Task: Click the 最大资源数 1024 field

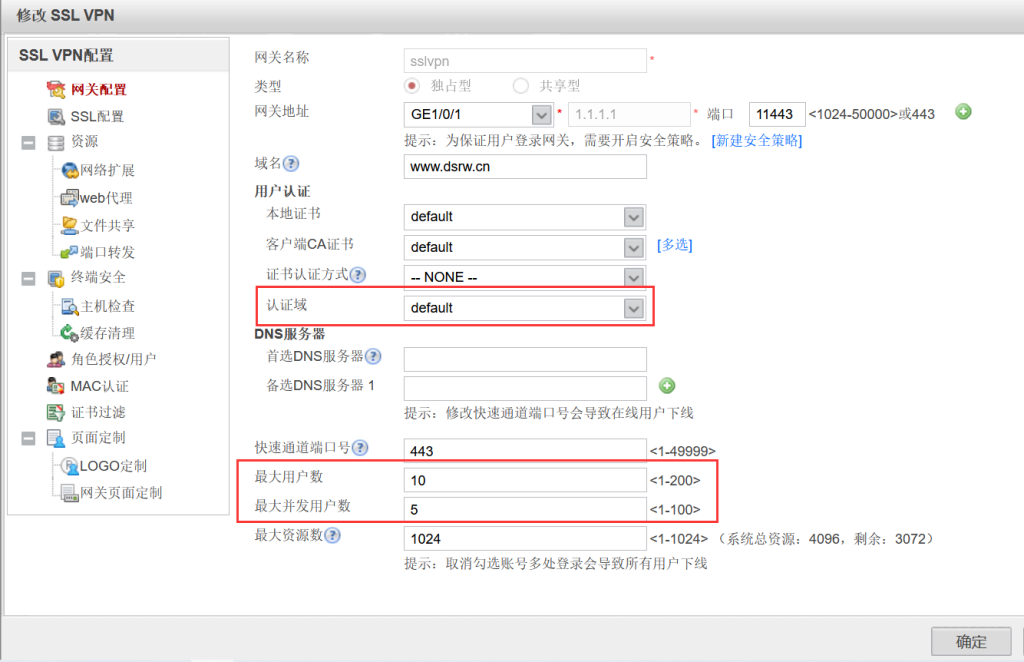Action: click(525, 539)
